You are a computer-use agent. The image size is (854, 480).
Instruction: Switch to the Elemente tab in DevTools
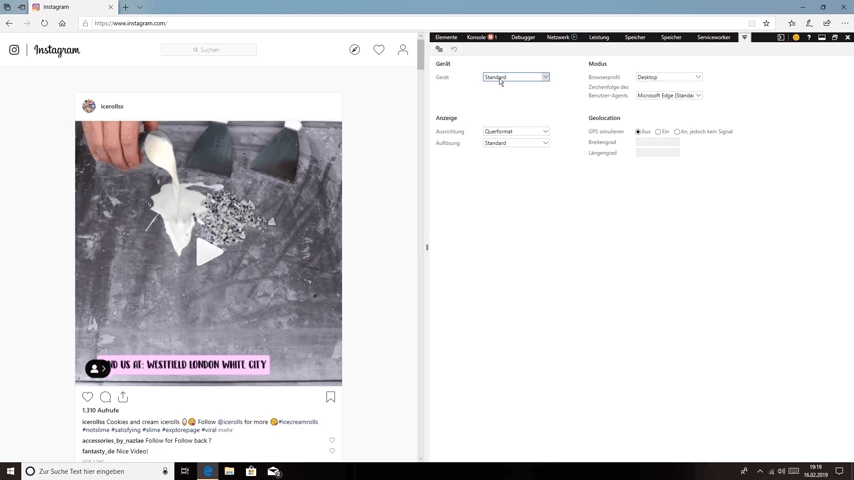pos(446,37)
